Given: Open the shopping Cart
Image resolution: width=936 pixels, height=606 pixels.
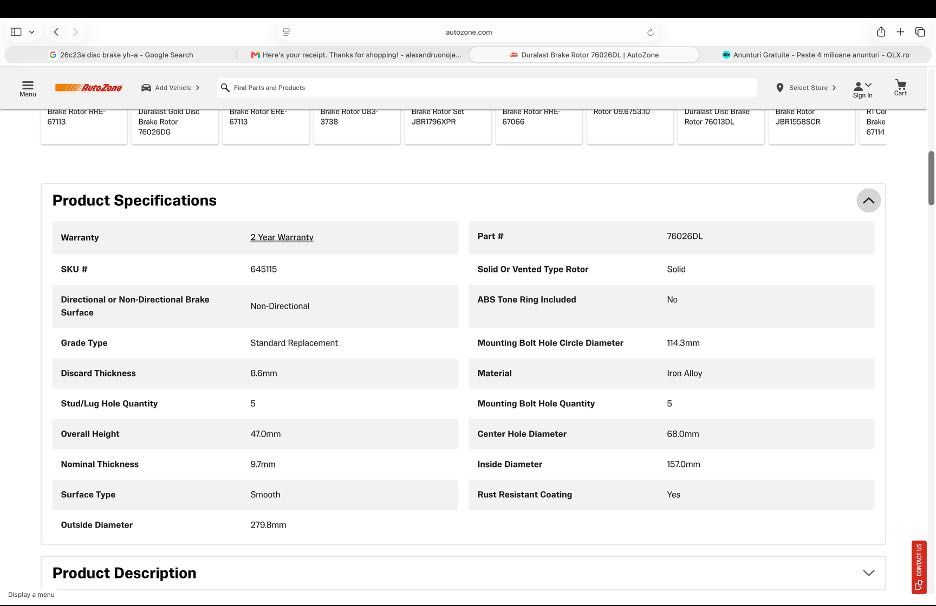Looking at the screenshot, I should pyautogui.click(x=900, y=88).
